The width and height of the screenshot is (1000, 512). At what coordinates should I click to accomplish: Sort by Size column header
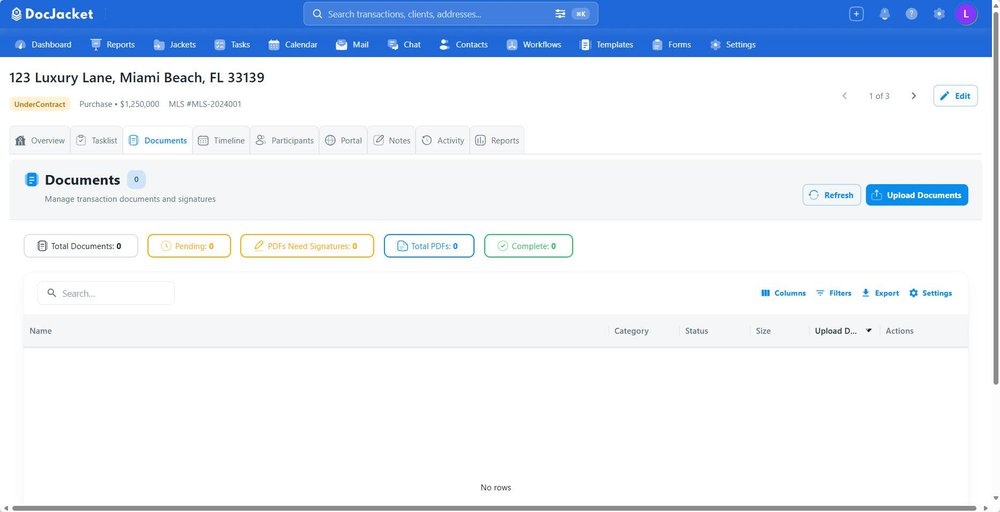pyautogui.click(x=763, y=331)
